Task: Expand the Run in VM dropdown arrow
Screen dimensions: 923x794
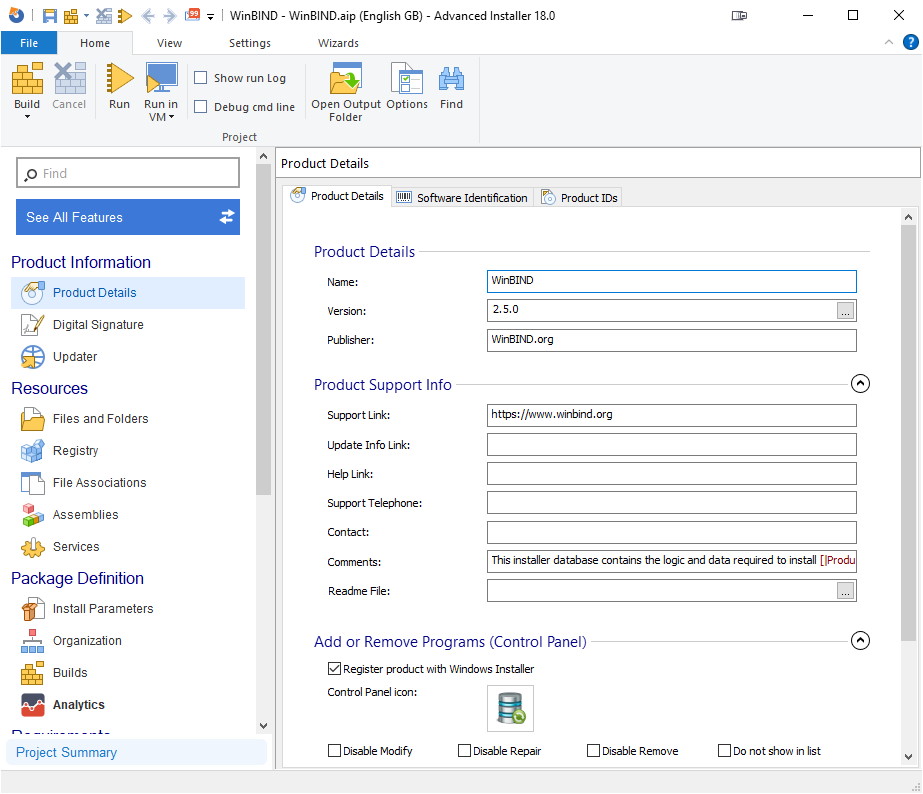Action: (171, 117)
